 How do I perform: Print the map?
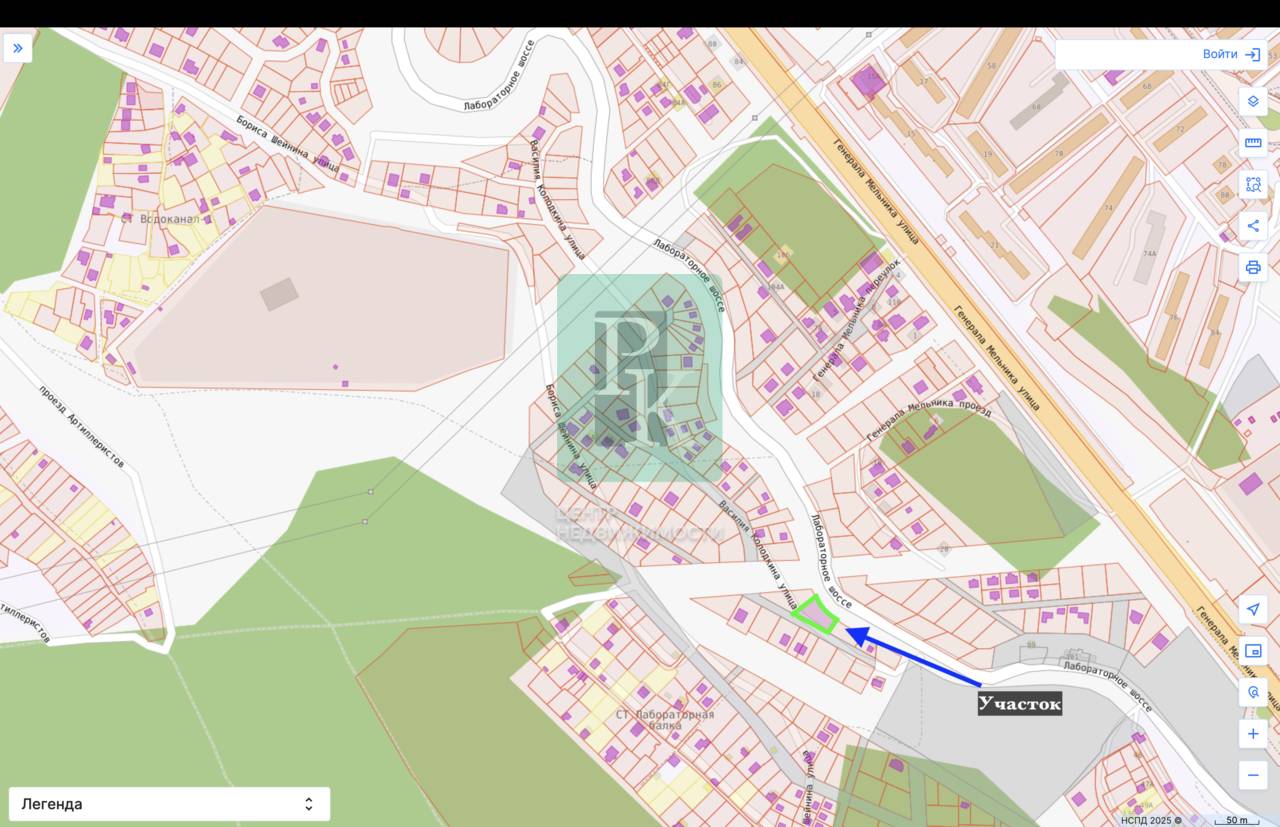(1253, 267)
